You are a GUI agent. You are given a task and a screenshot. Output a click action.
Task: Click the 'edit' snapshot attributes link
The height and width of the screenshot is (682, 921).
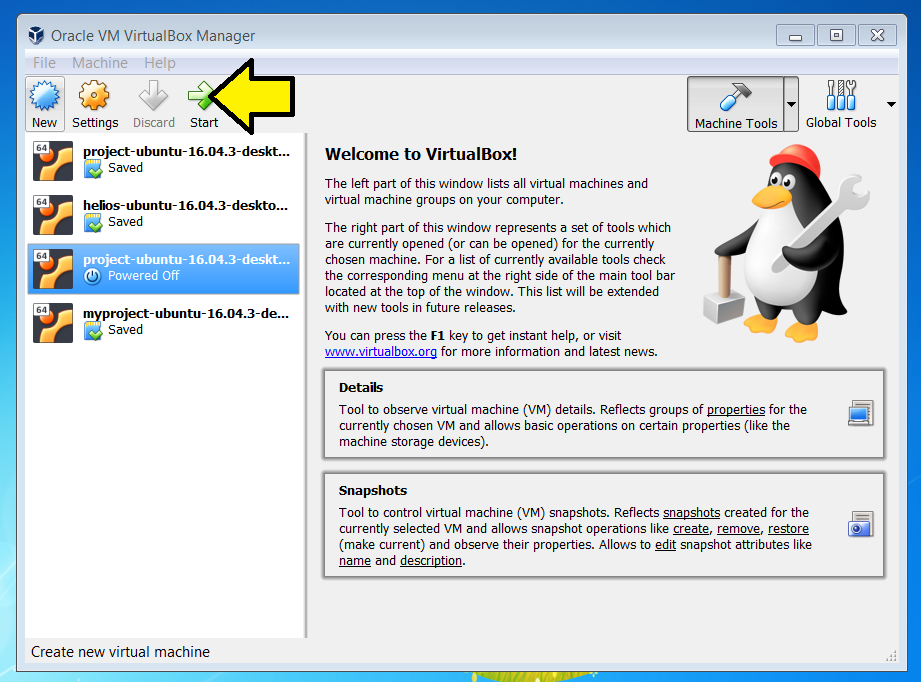(665, 545)
